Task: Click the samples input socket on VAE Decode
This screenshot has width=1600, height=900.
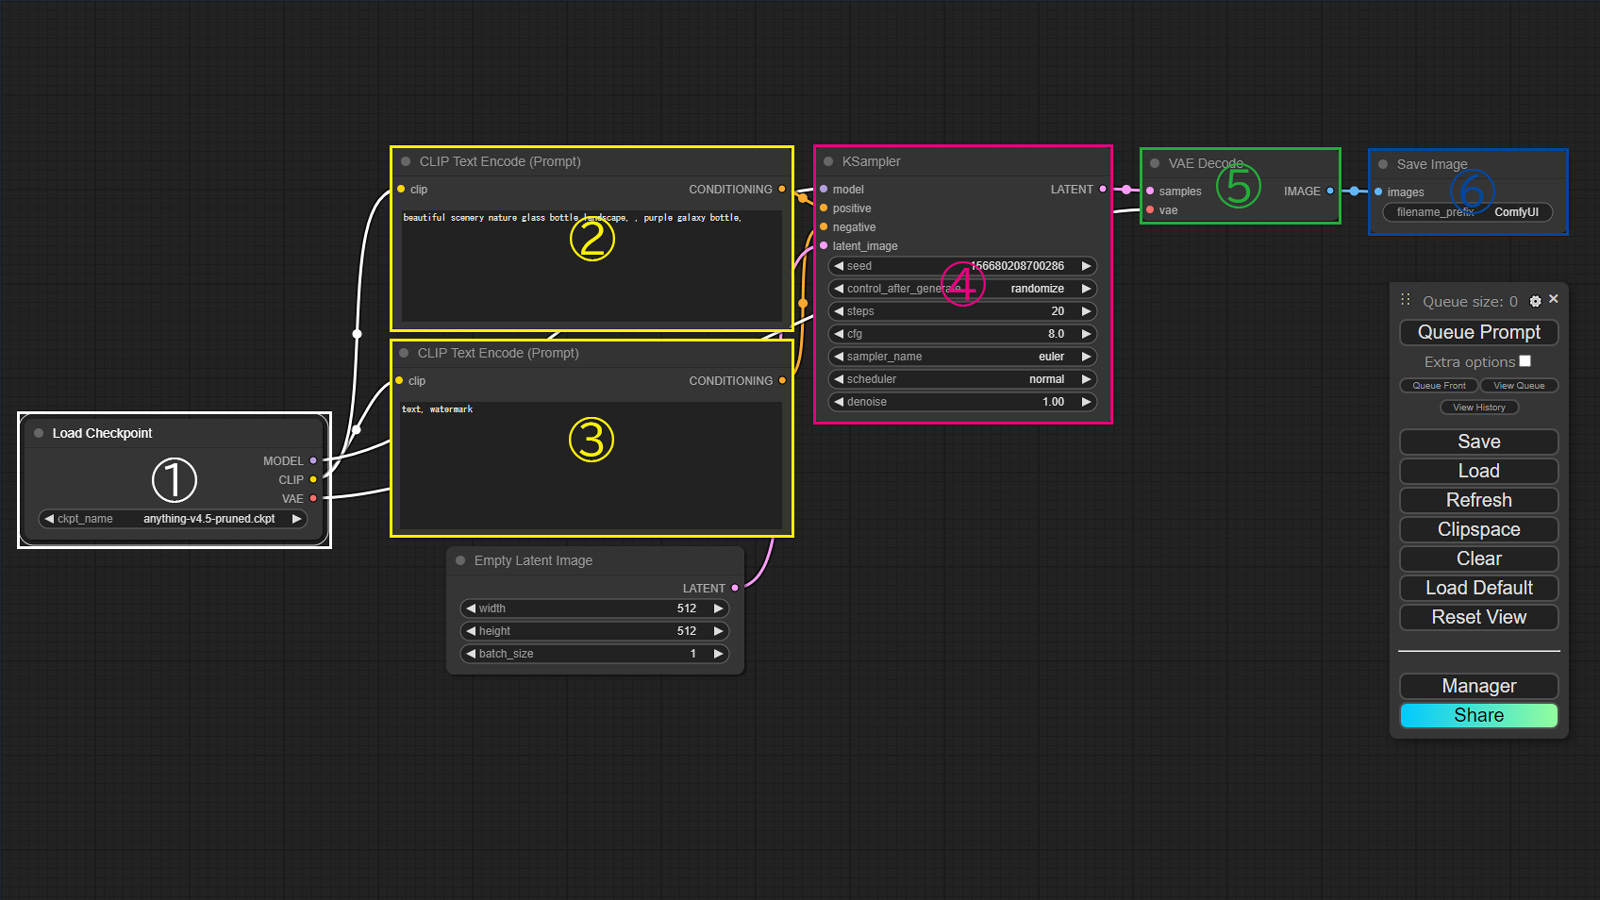Action: point(1151,191)
